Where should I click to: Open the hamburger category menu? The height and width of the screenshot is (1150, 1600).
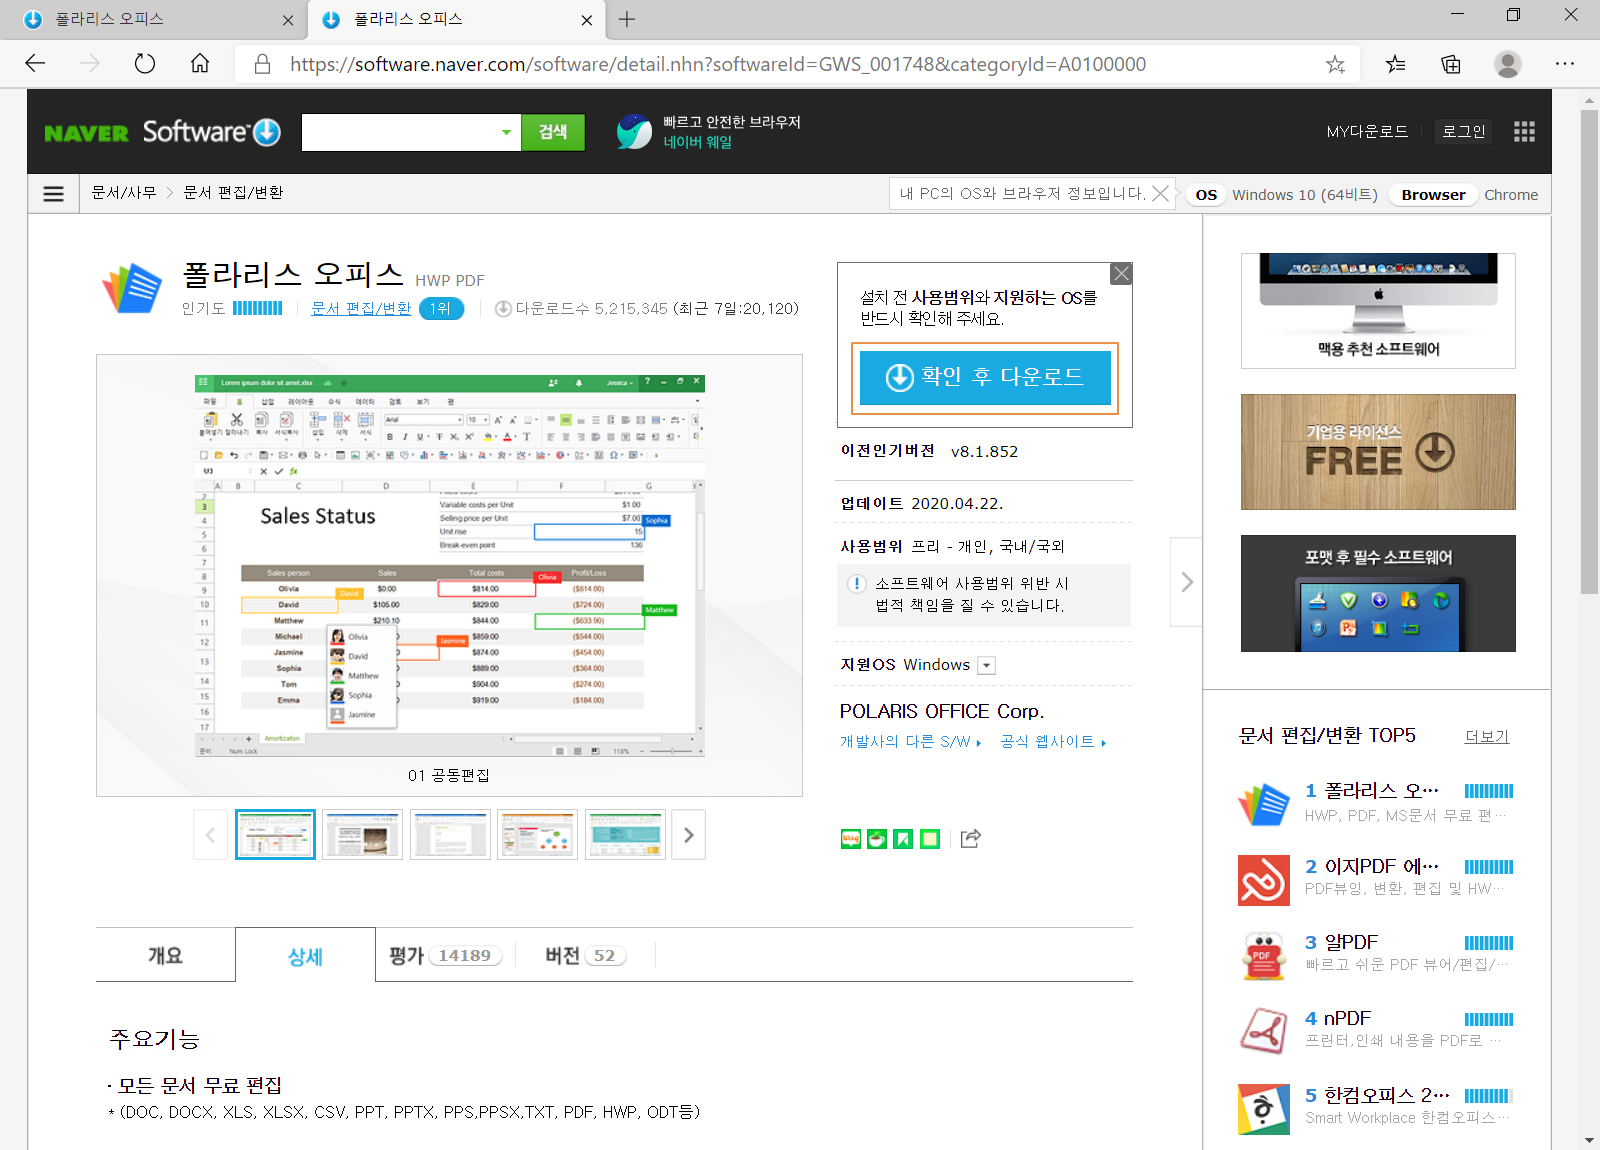[x=54, y=194]
